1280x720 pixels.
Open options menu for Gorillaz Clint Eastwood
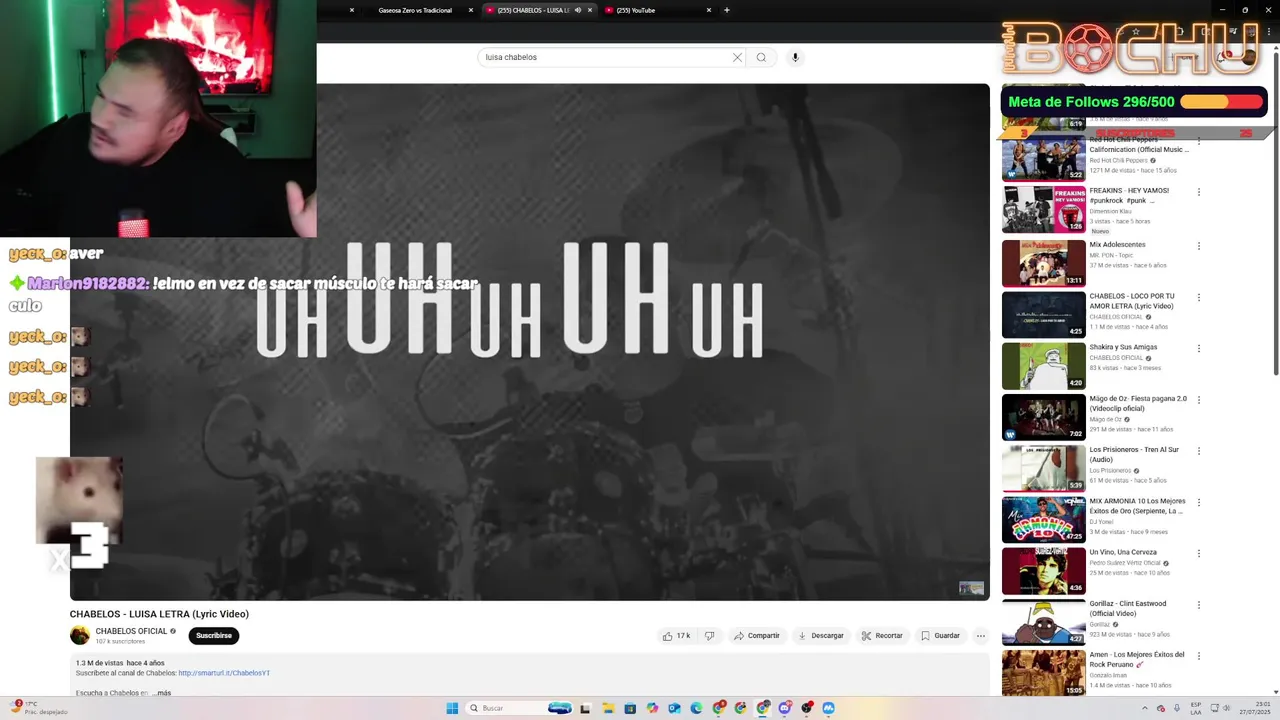(x=1199, y=605)
